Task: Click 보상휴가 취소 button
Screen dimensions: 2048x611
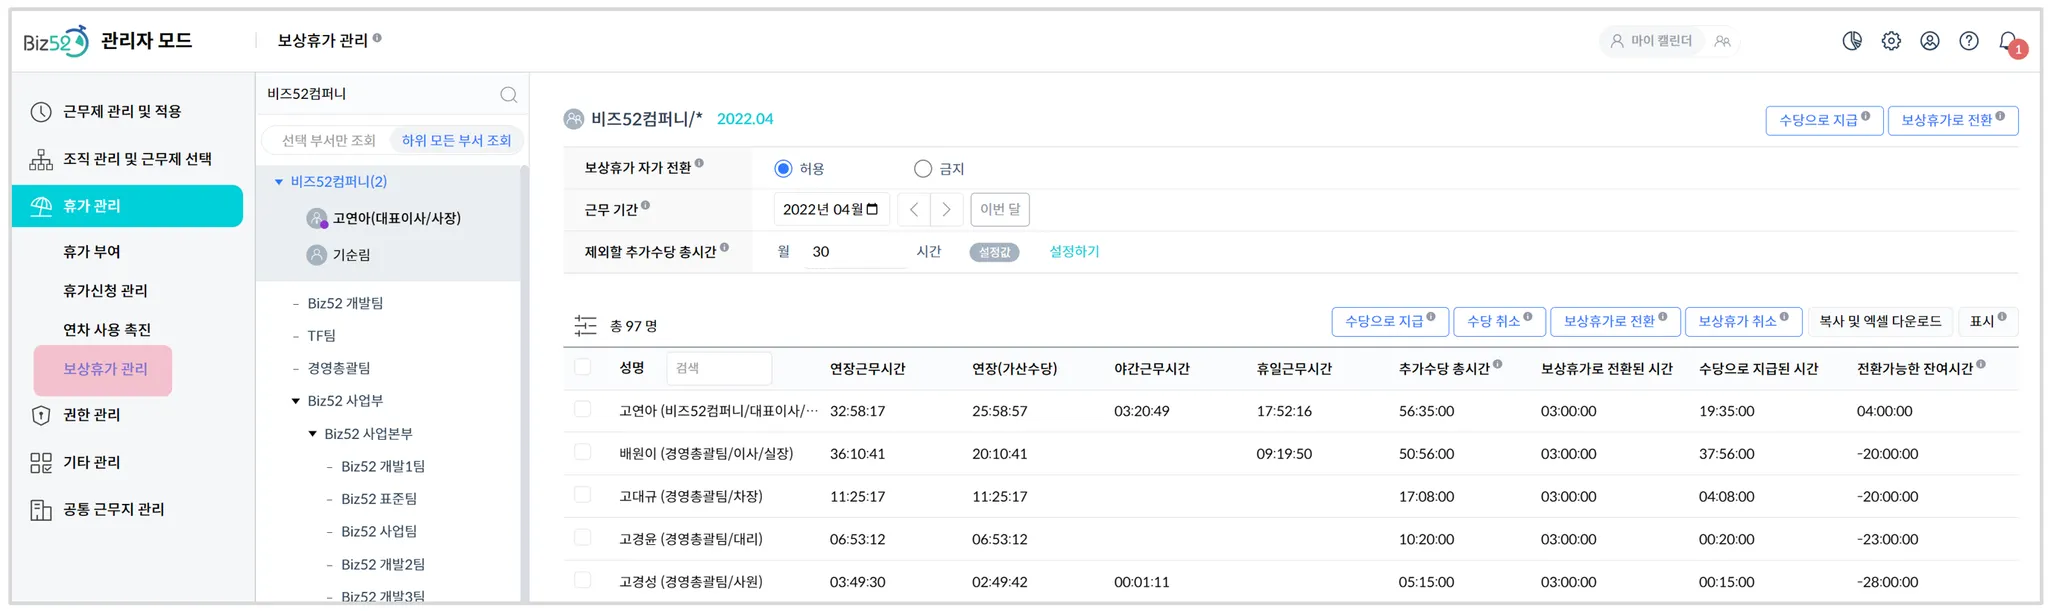Action: pyautogui.click(x=1743, y=321)
